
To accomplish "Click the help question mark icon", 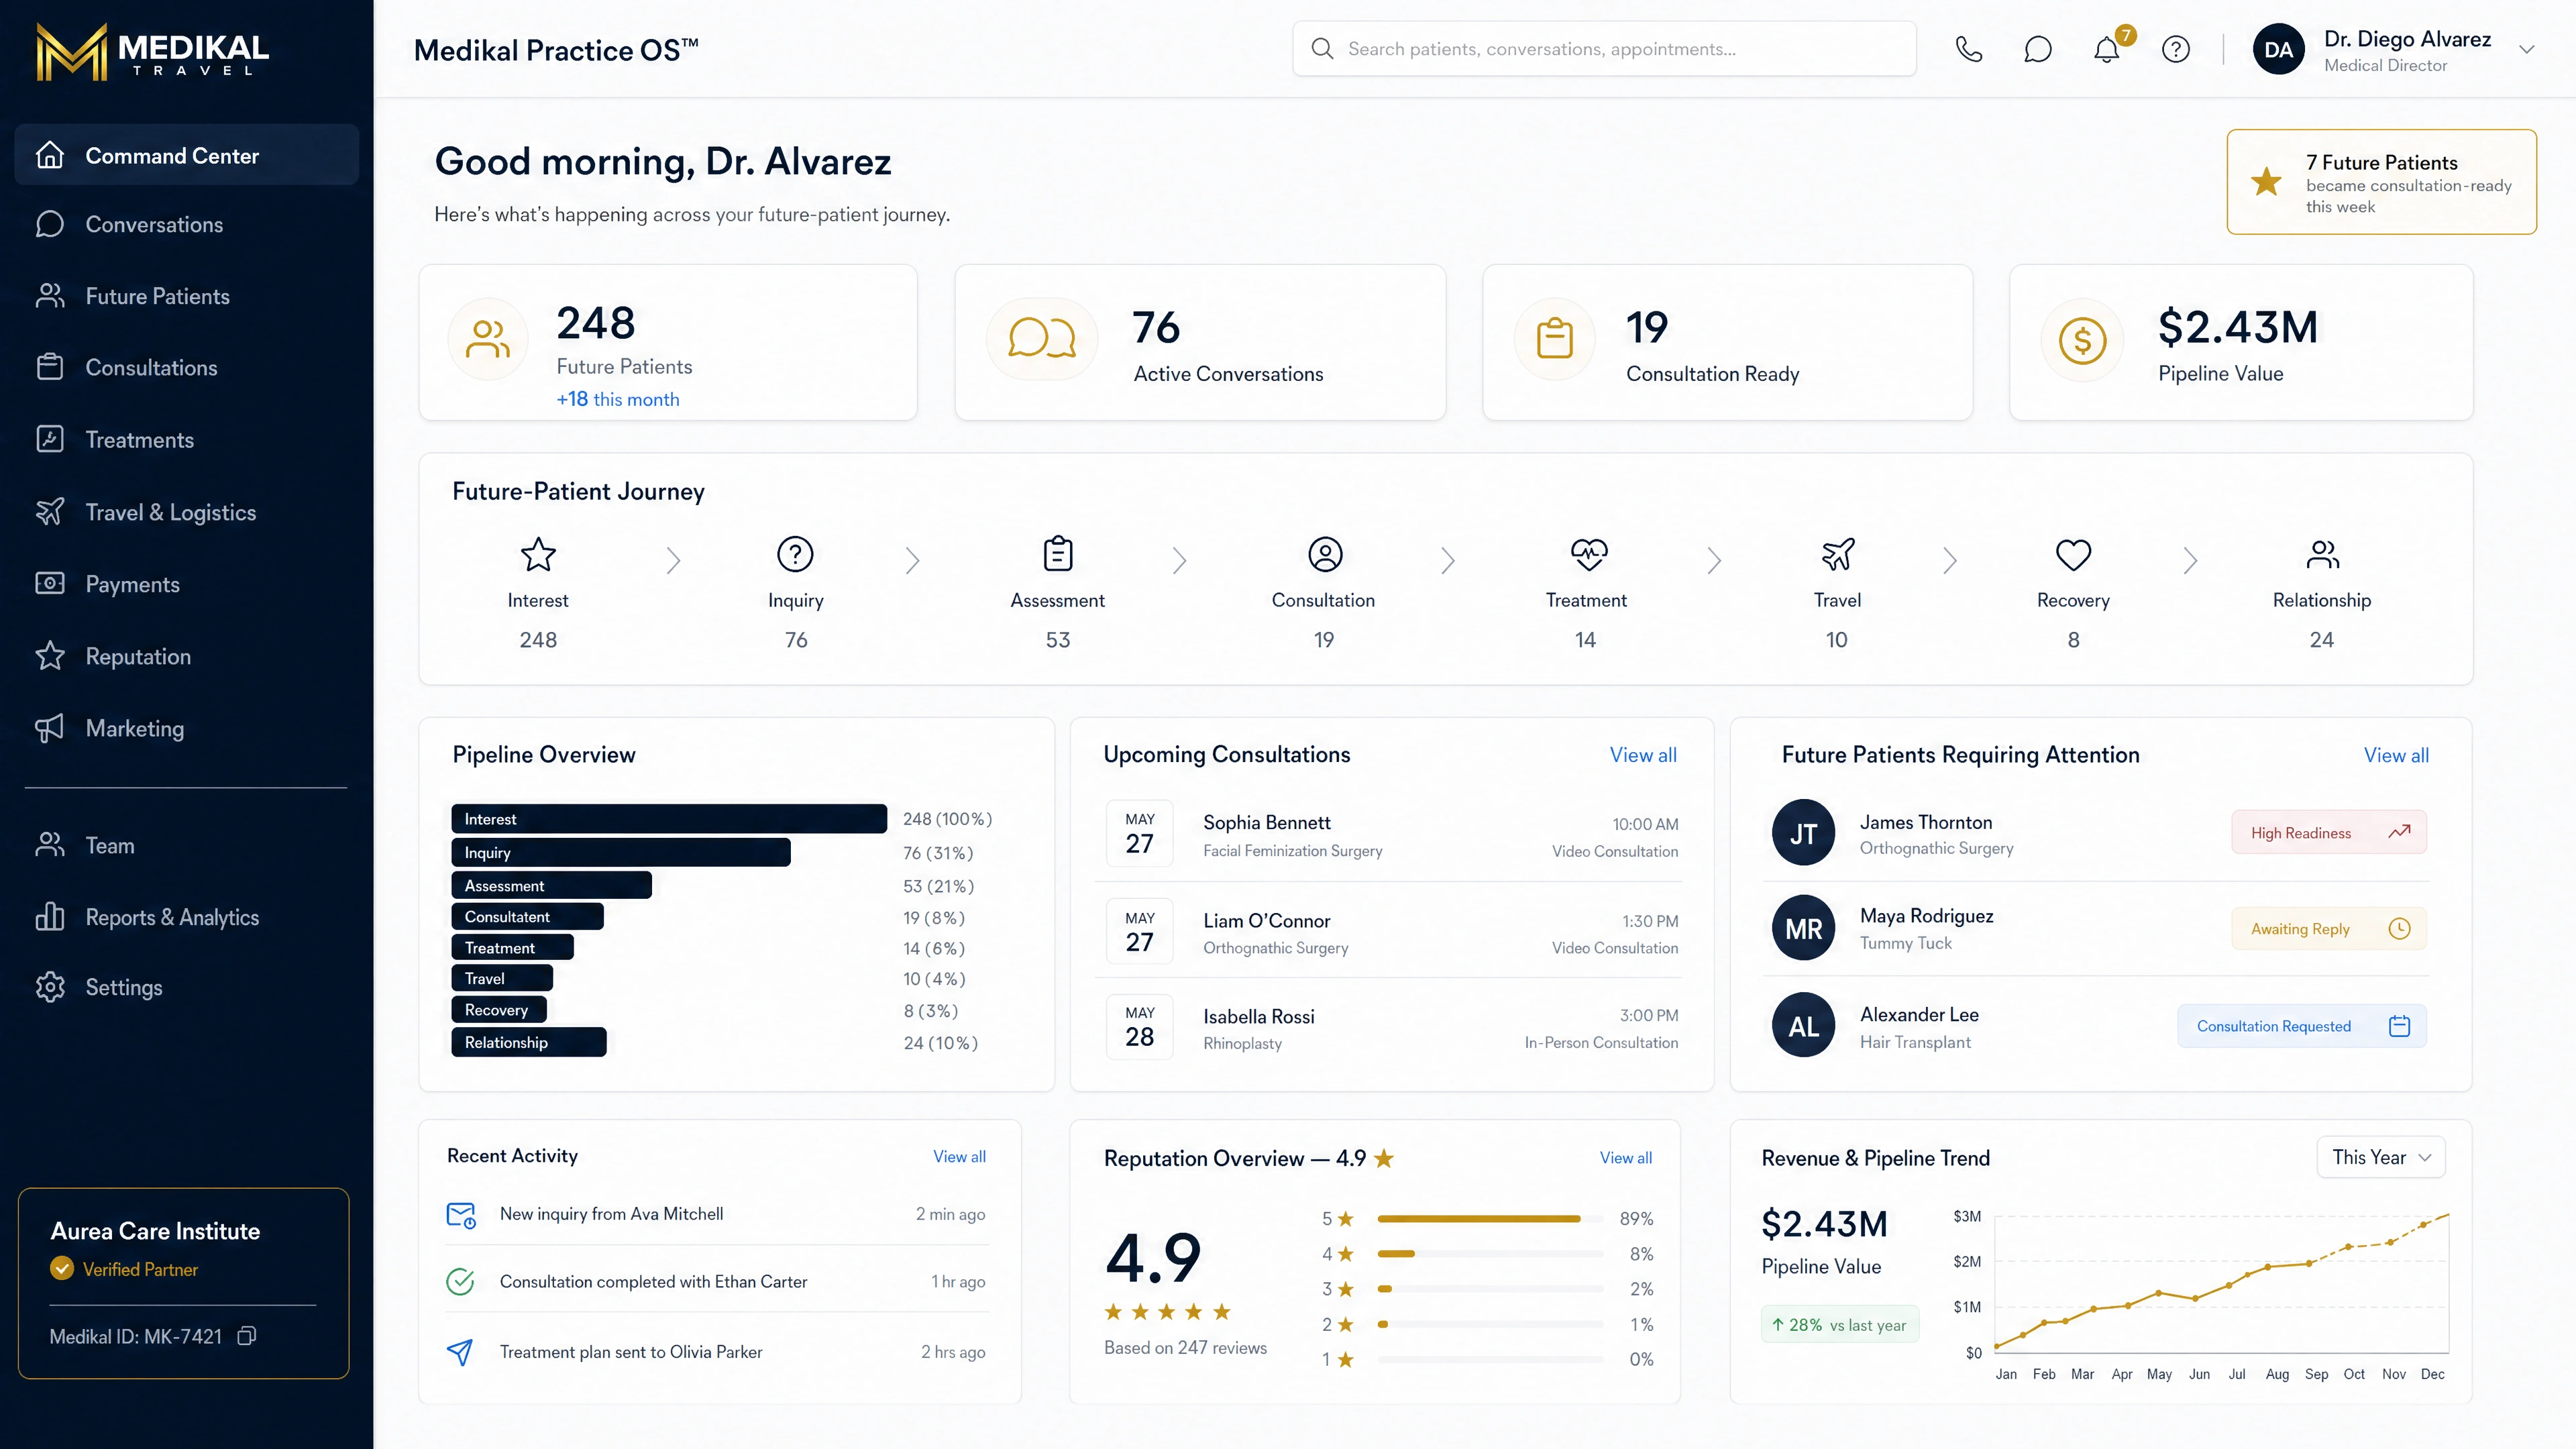I will pos(2176,49).
